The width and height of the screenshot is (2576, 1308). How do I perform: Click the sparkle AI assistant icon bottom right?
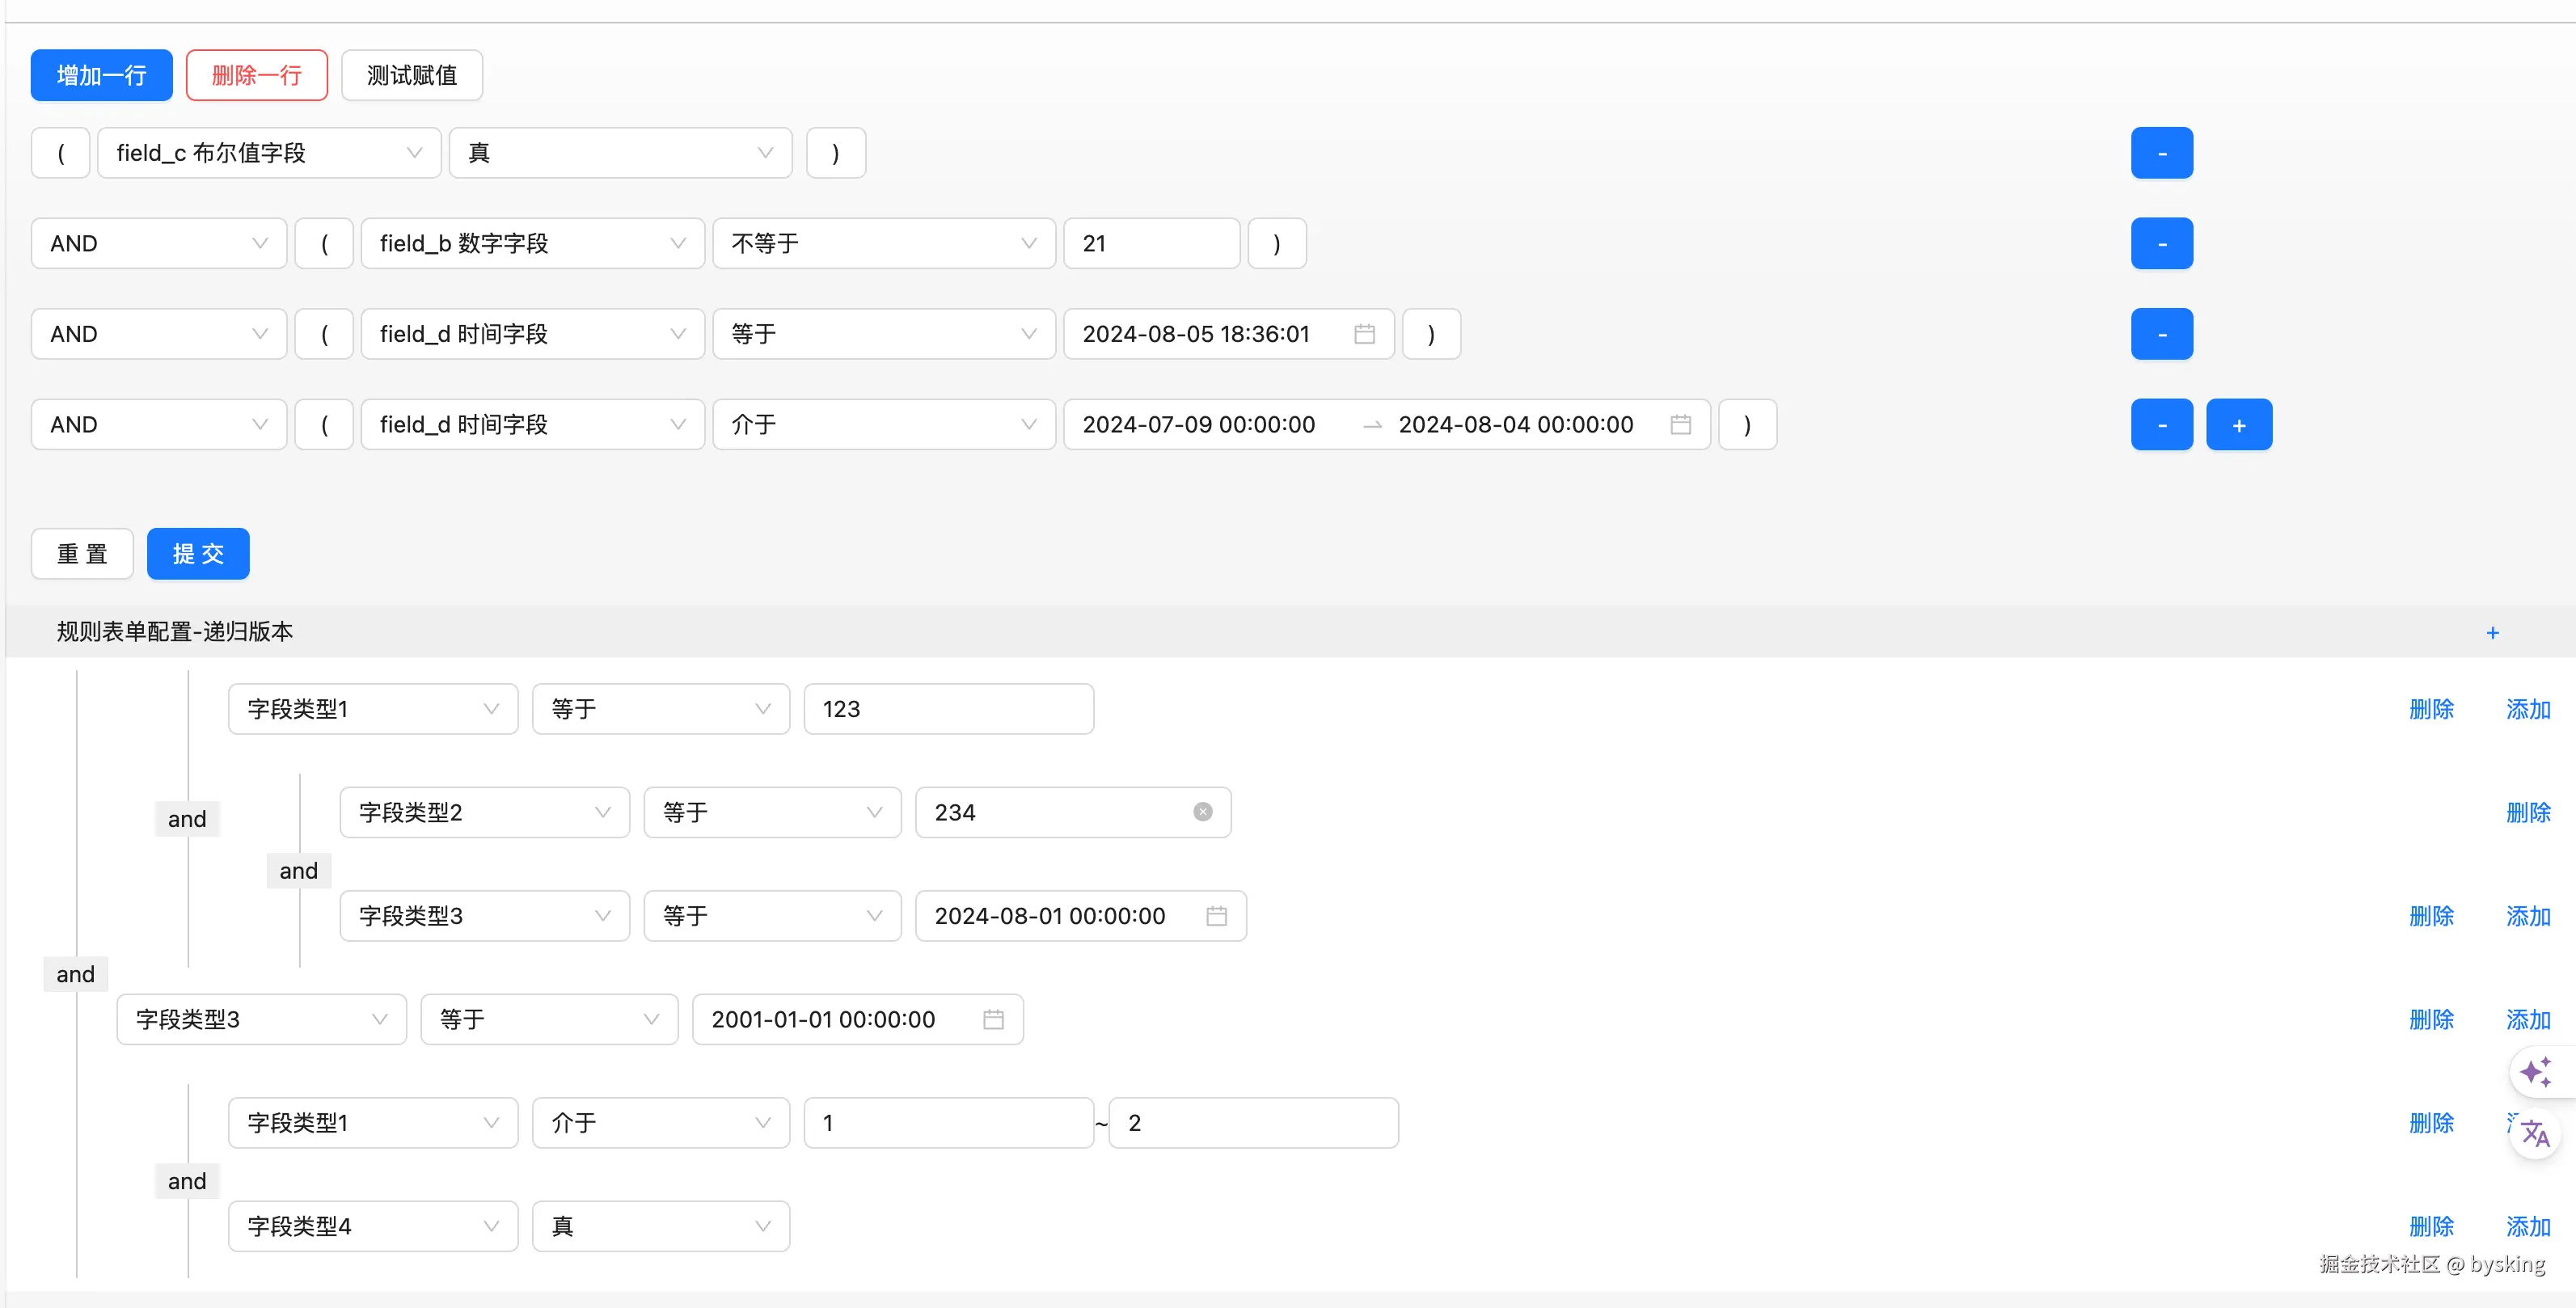click(x=2537, y=1071)
